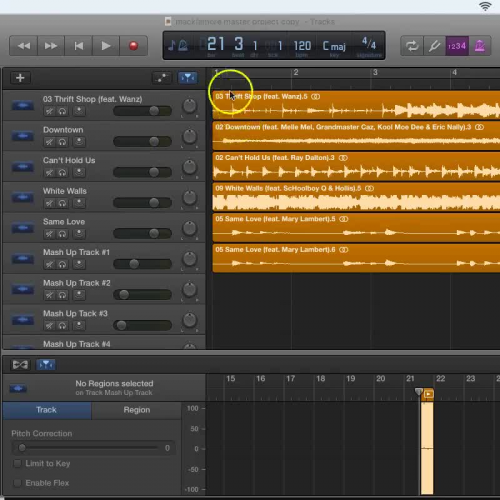This screenshot has width=500, height=500.
Task: Solo Mash Up Track #1
Action: click(62, 264)
